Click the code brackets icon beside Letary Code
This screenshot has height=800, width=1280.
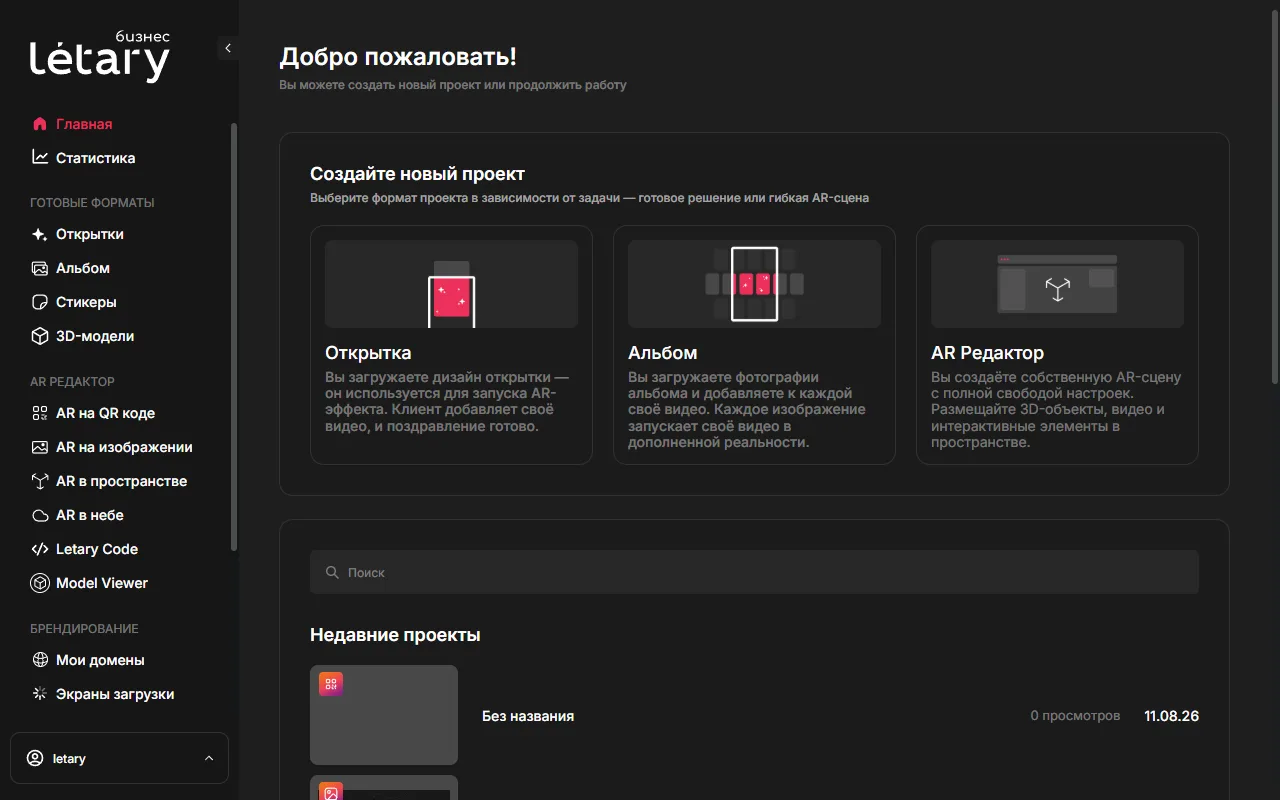[x=40, y=549]
